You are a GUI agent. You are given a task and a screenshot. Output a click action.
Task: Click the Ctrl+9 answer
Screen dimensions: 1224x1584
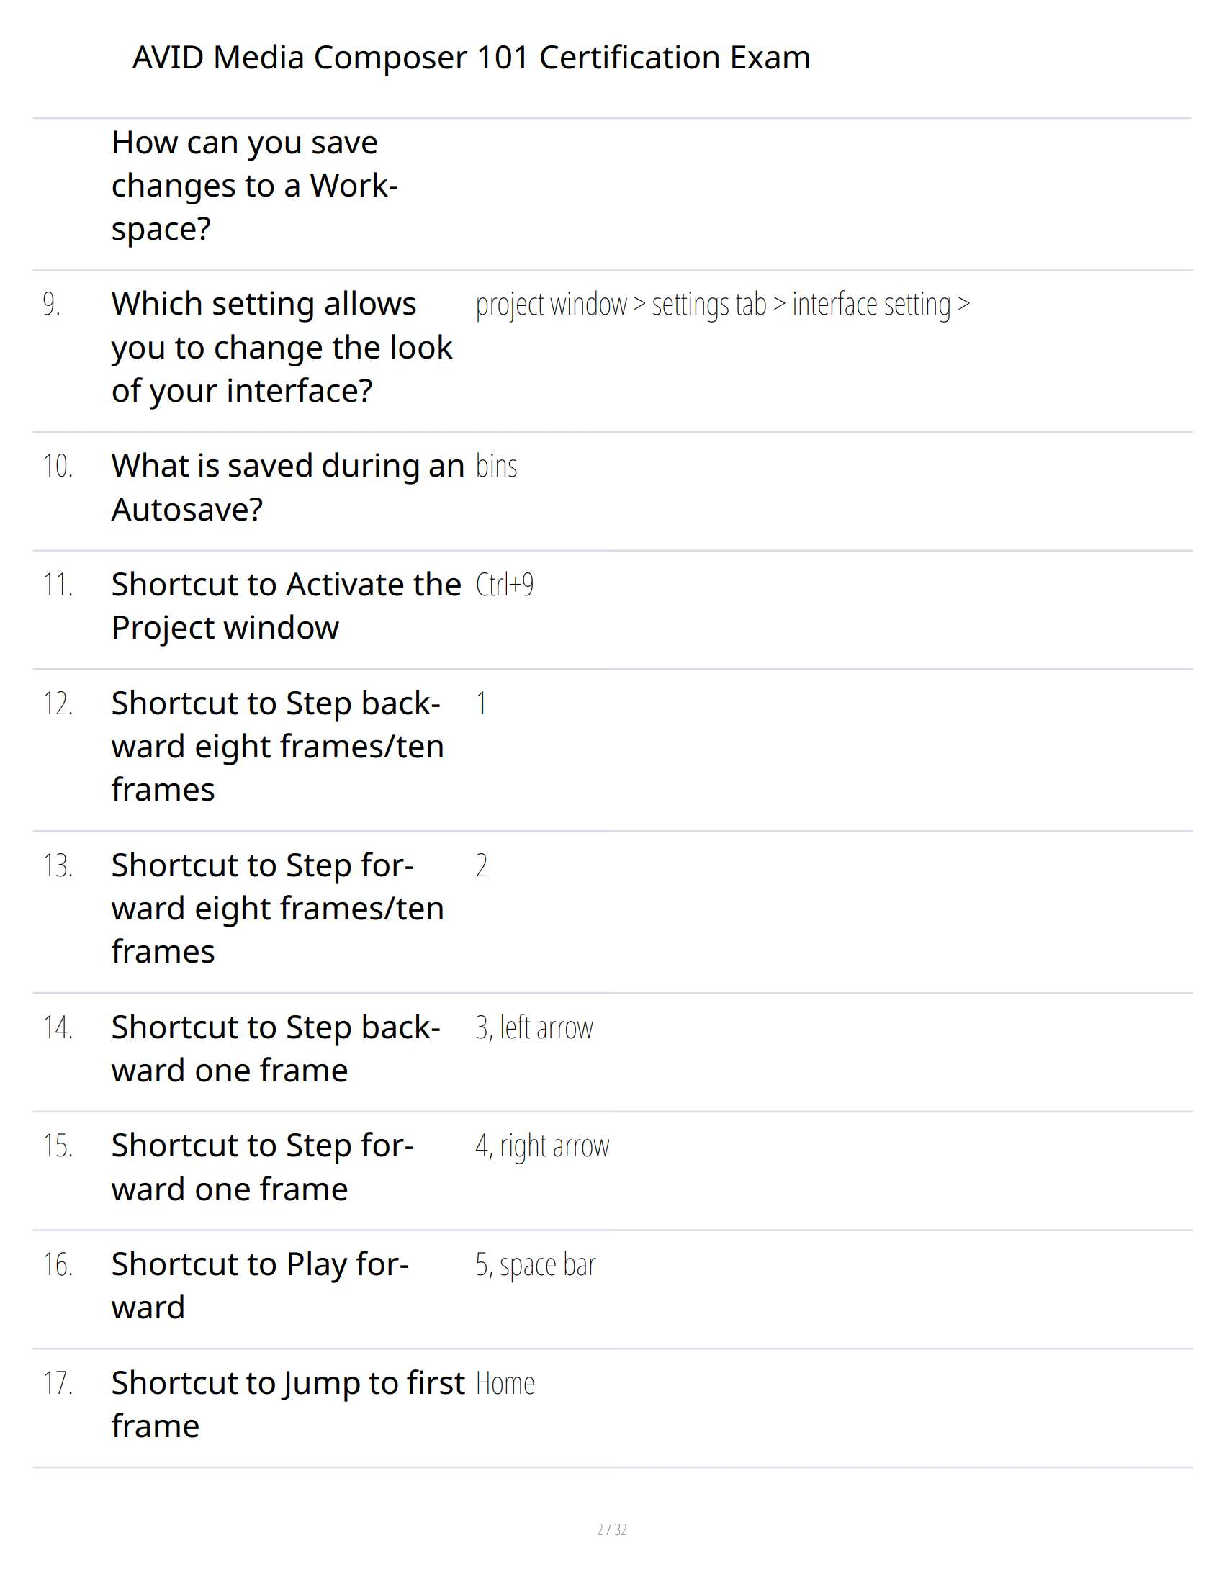(504, 584)
